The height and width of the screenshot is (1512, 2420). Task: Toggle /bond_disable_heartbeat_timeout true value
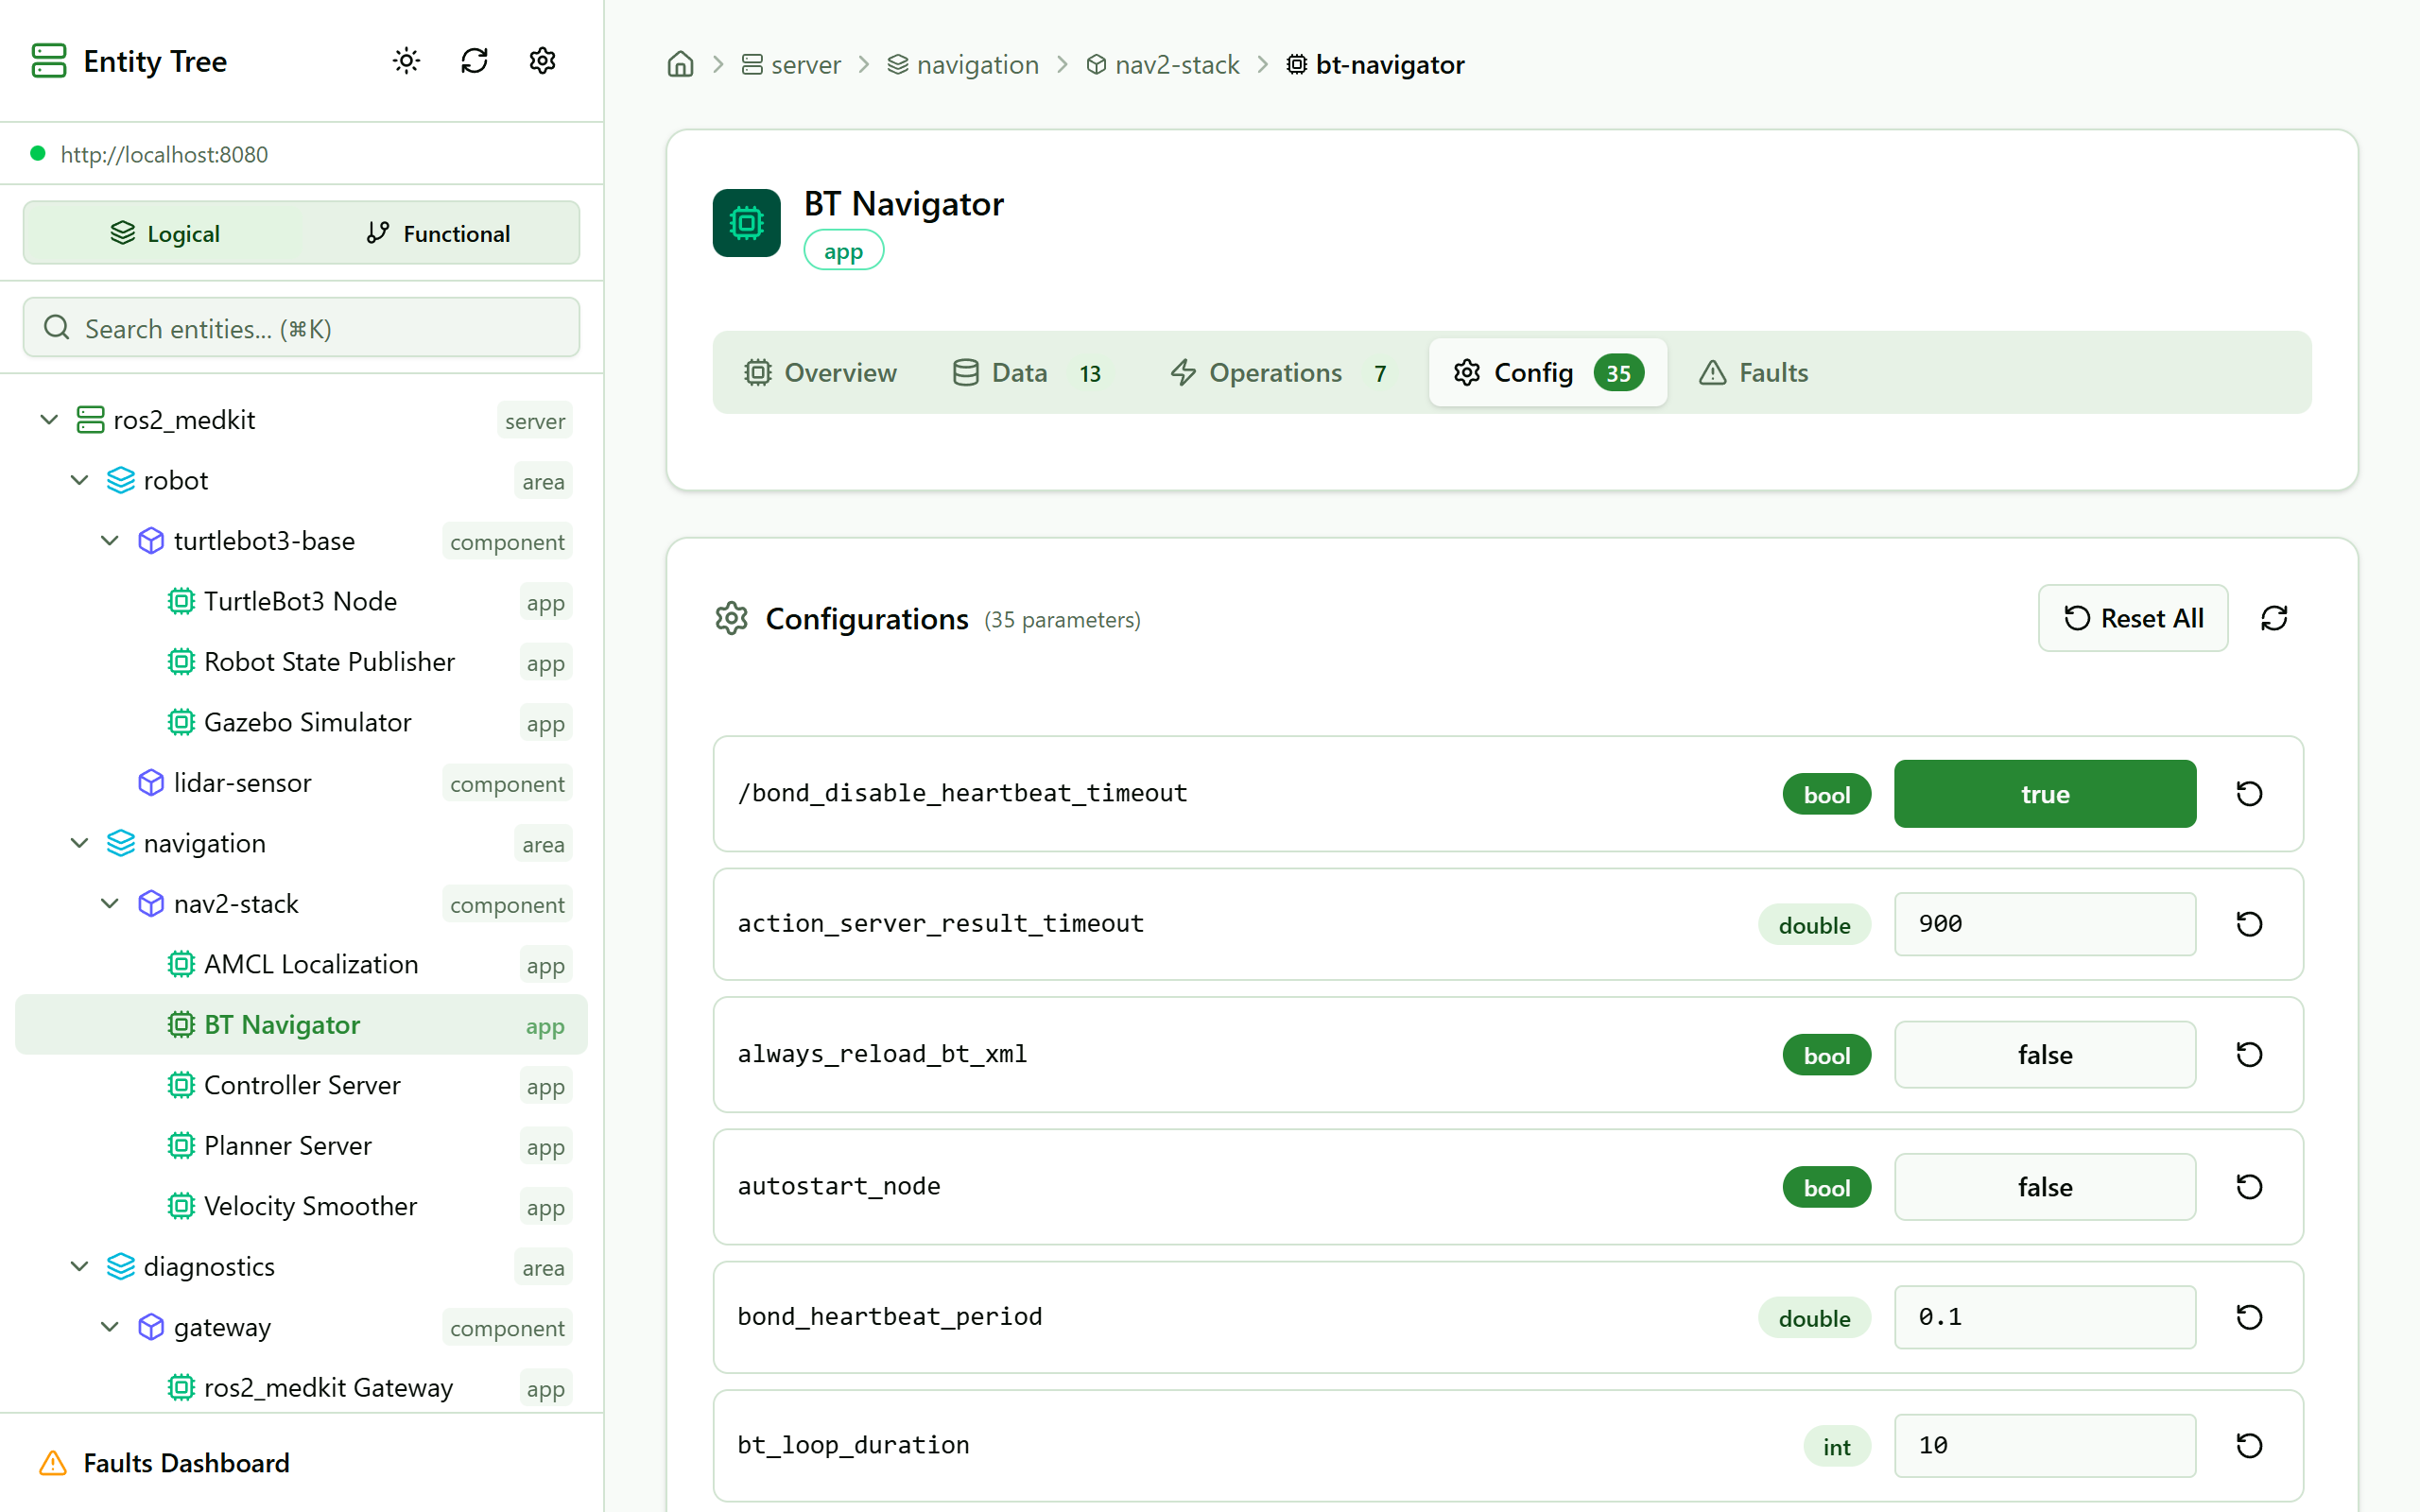point(2044,794)
